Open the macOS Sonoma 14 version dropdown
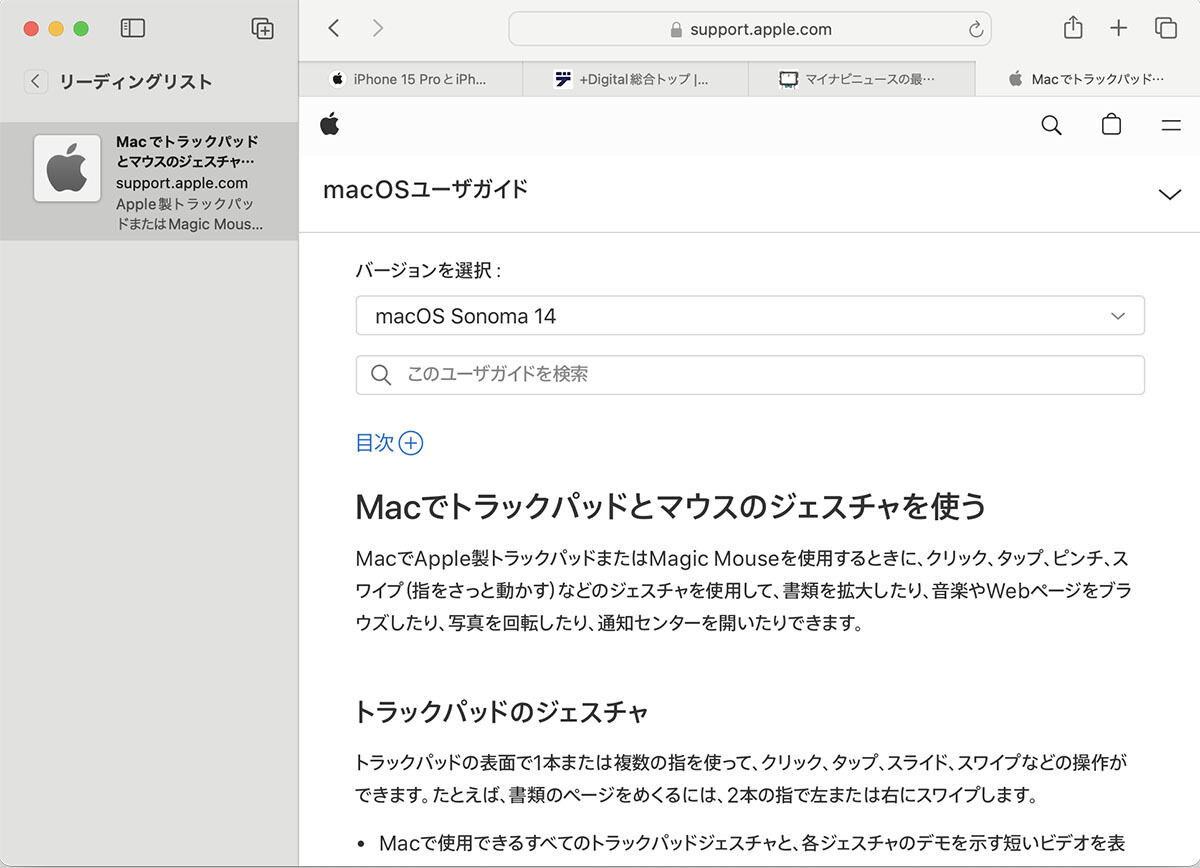The image size is (1200, 868). [x=750, y=316]
